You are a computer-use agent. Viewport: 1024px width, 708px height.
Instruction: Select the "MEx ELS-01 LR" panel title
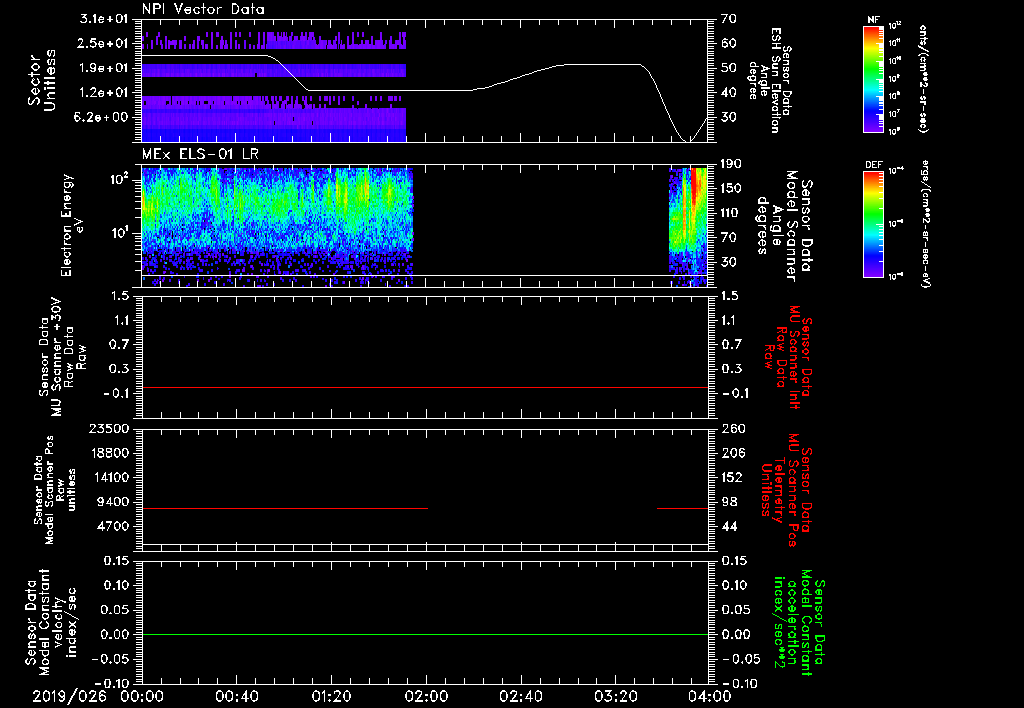[x=199, y=153]
